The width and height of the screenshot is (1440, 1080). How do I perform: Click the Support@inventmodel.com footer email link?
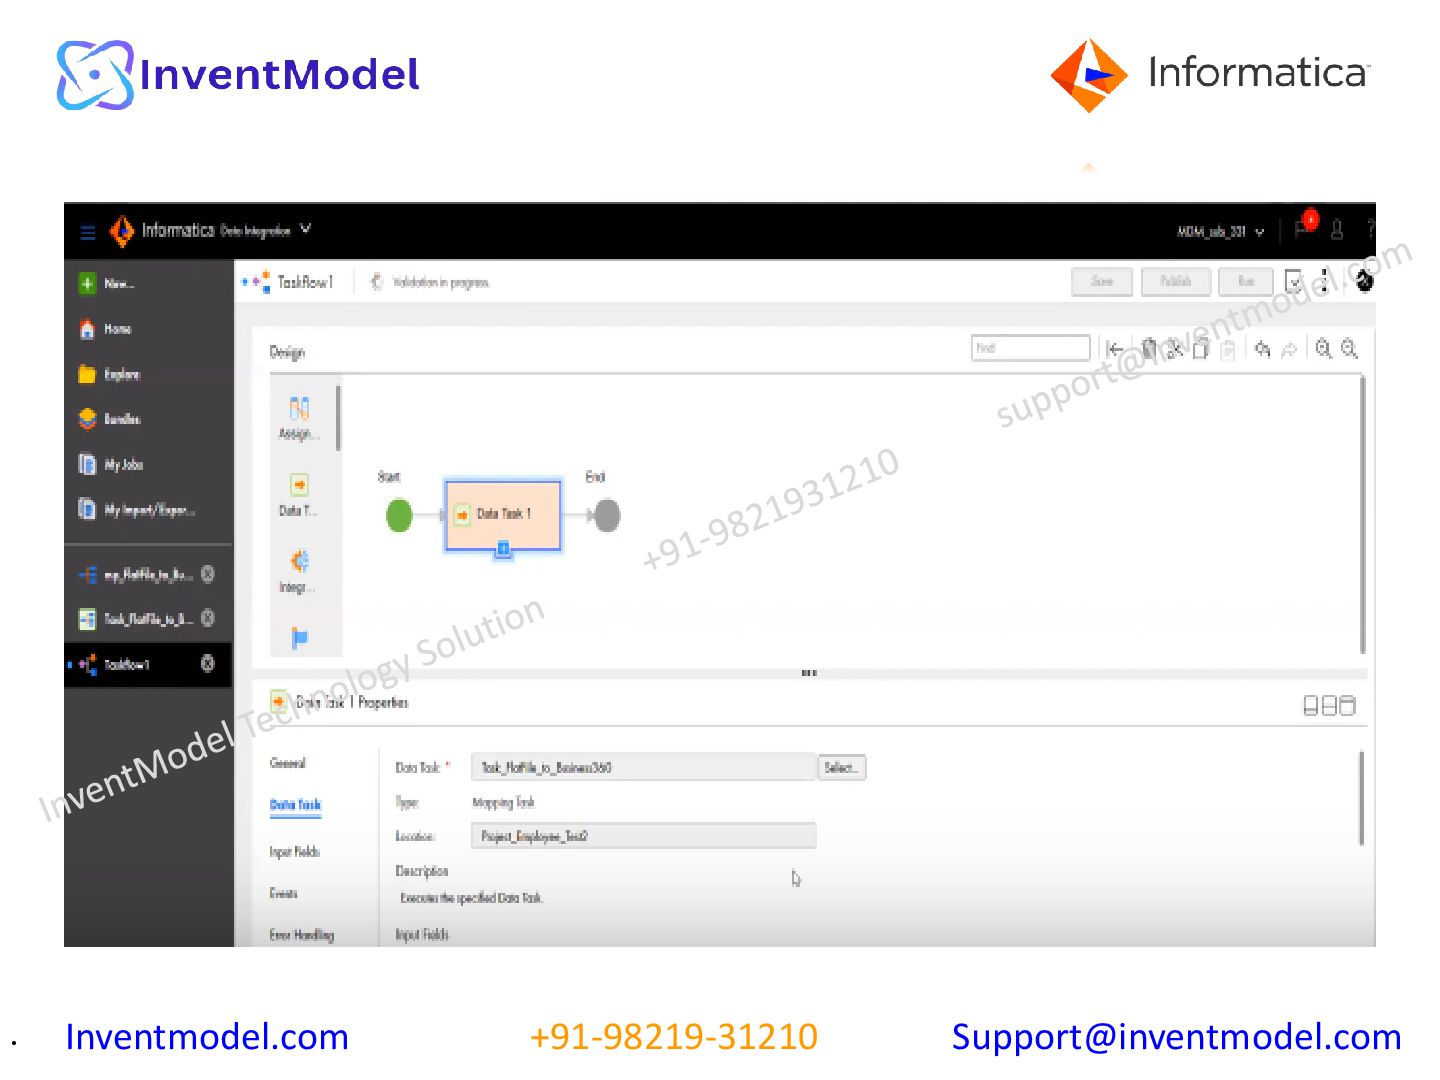1177,1038
